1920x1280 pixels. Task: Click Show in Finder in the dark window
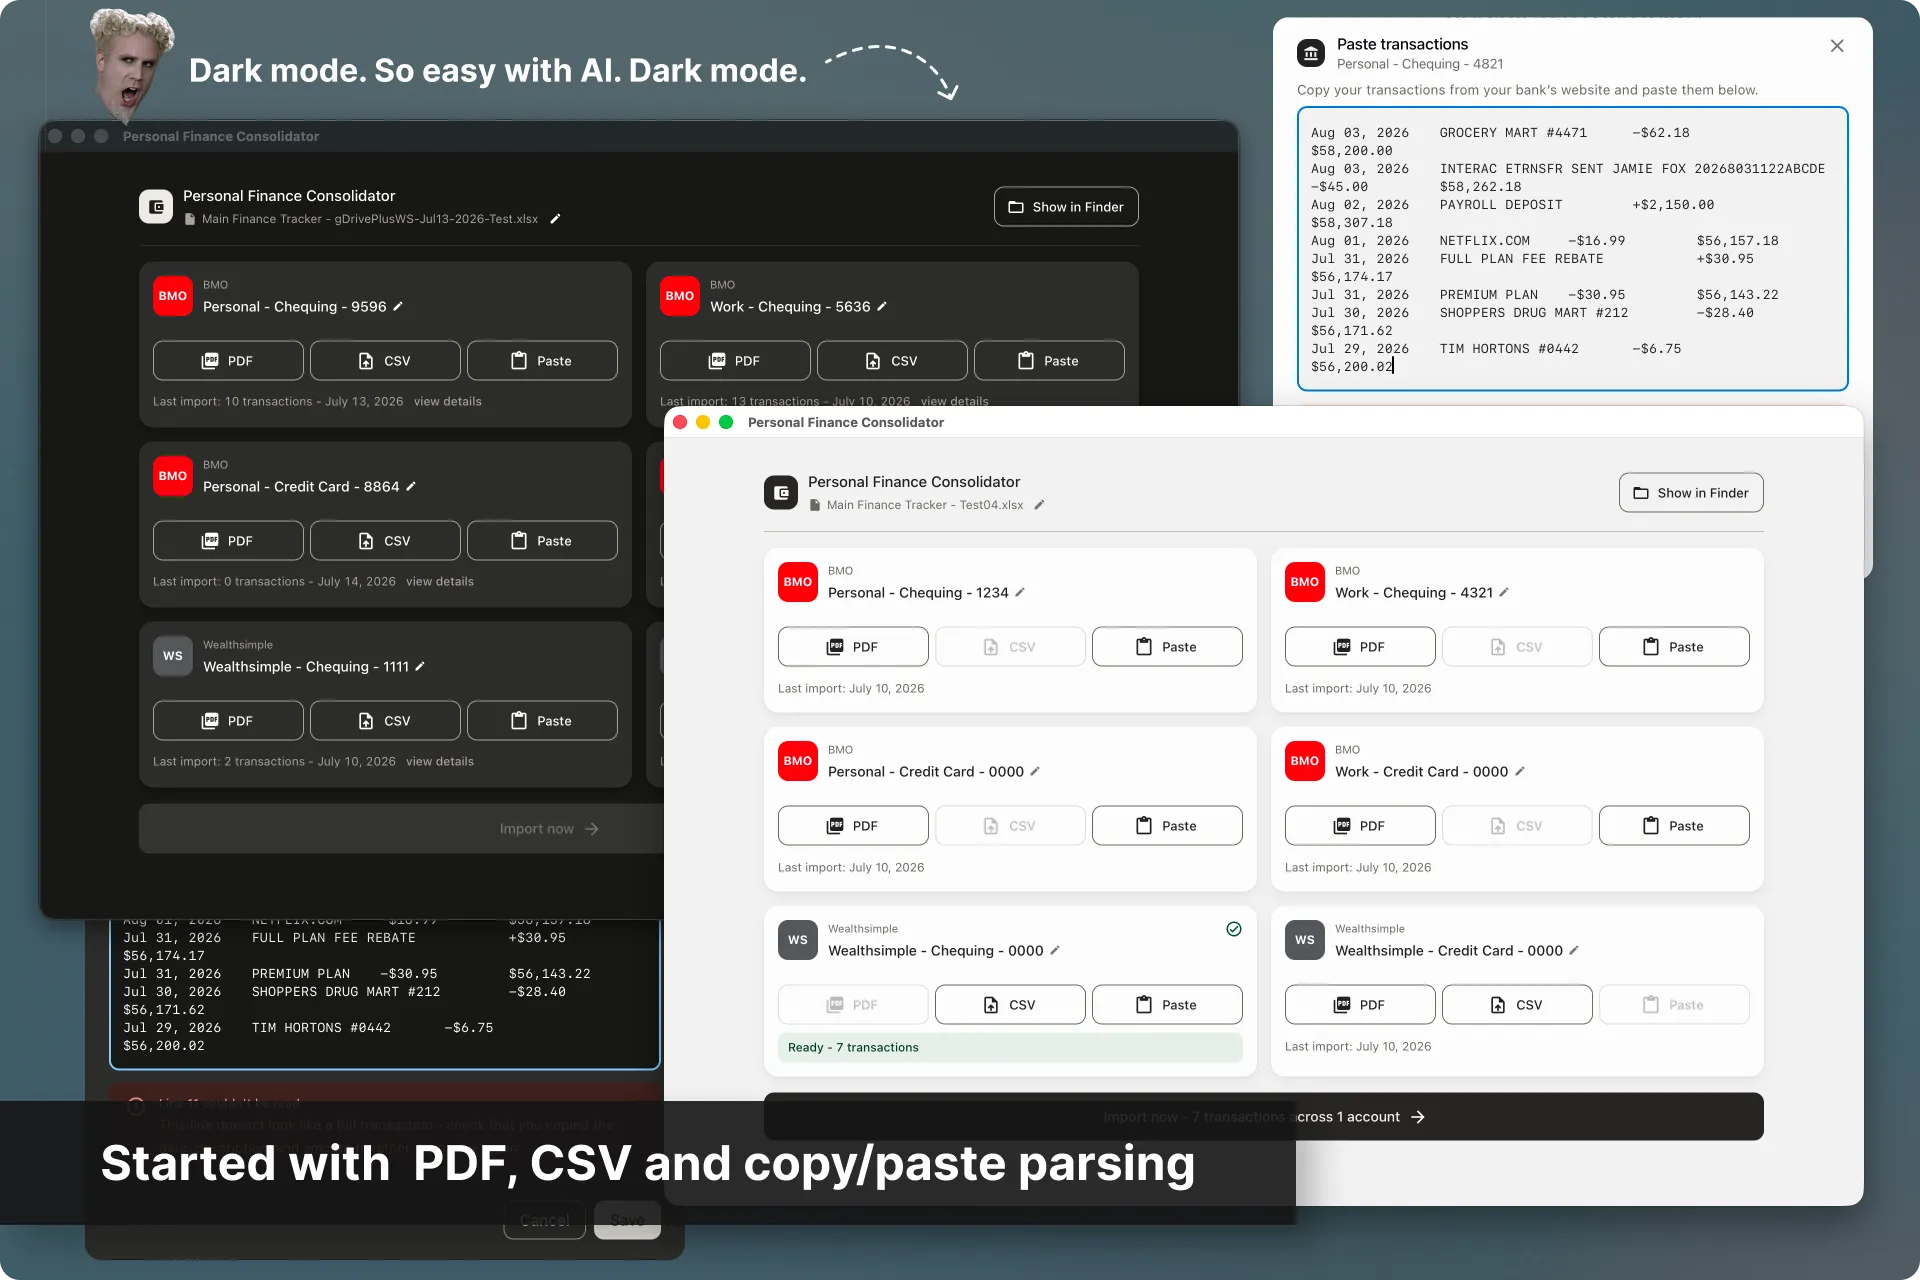click(1066, 207)
